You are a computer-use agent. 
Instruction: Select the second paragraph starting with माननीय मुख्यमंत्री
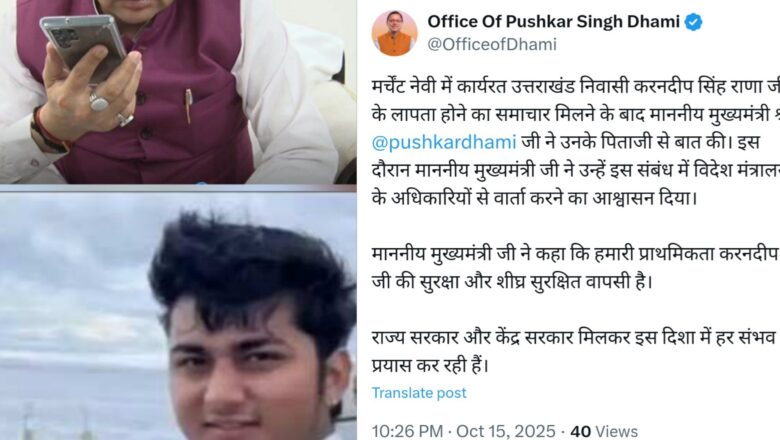tap(576, 268)
